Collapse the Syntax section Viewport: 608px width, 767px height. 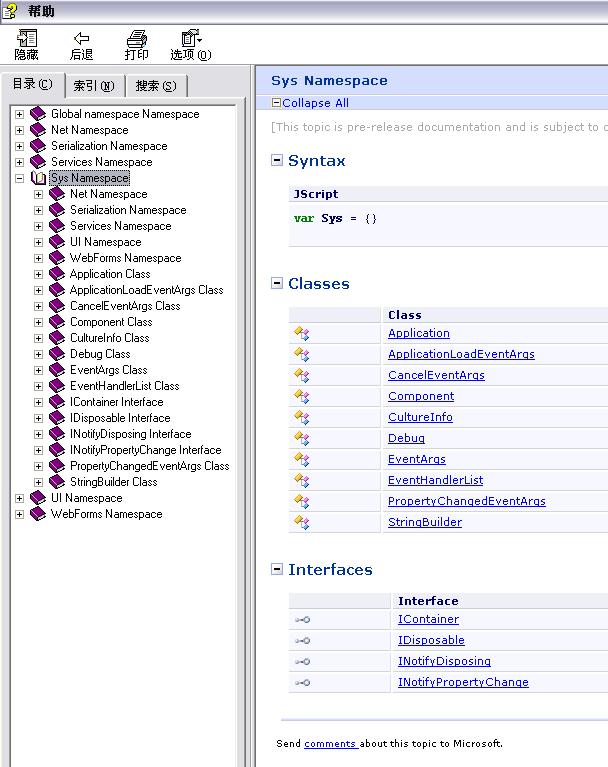point(277,160)
